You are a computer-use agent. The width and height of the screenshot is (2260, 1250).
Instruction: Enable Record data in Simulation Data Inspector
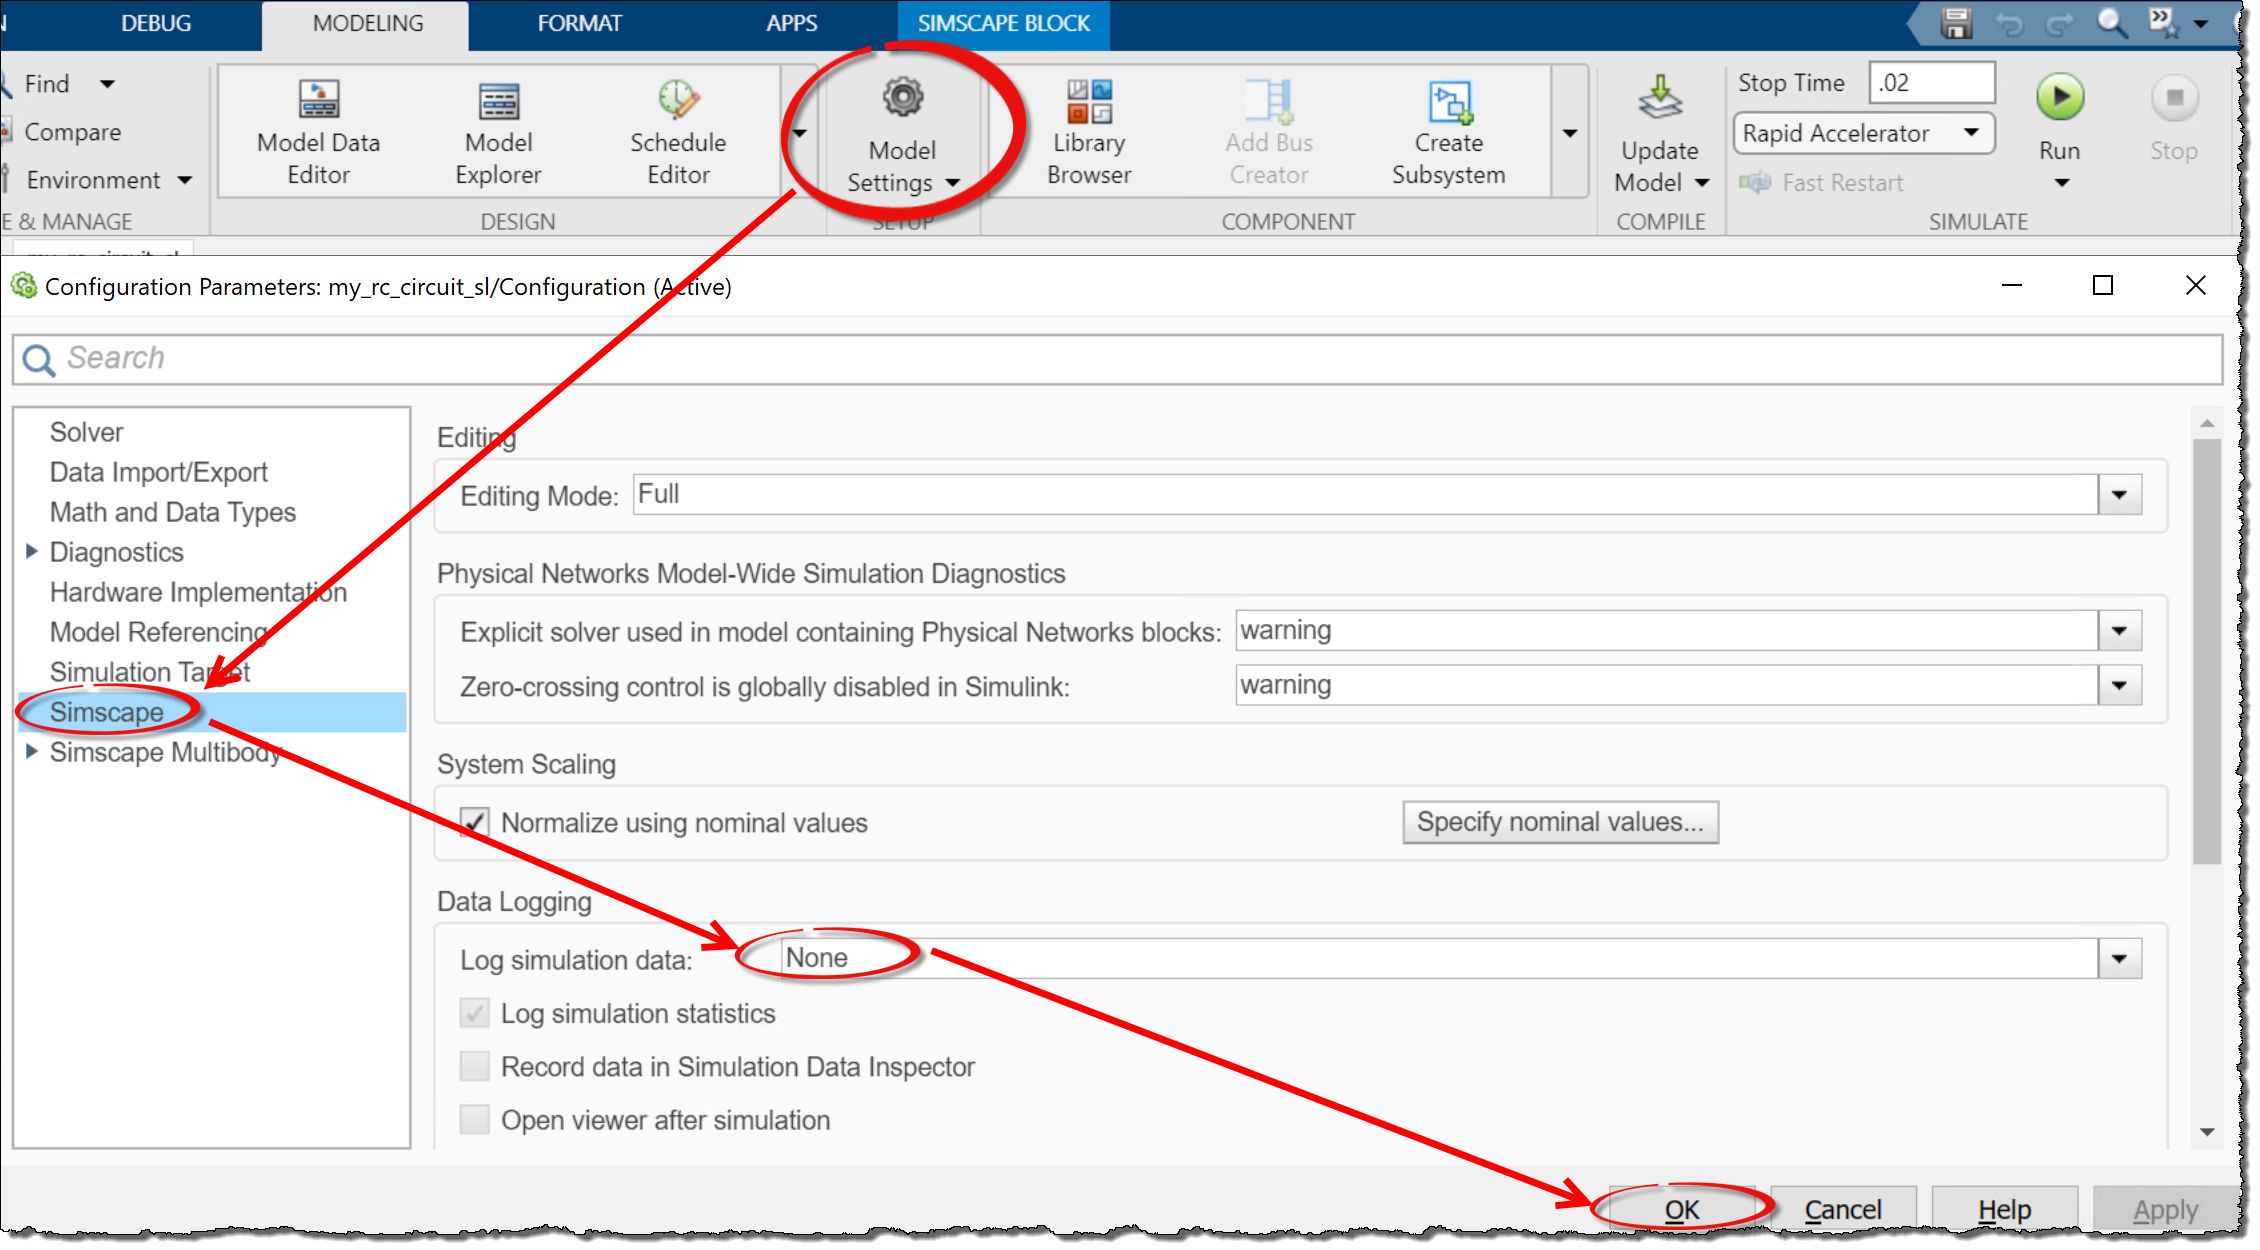[475, 1067]
